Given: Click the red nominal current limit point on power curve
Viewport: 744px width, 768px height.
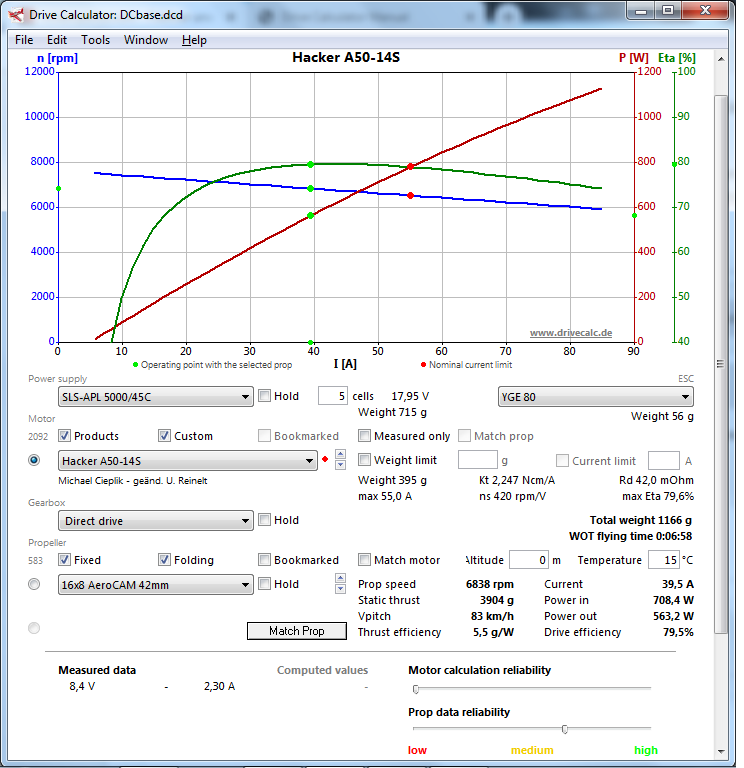Looking at the screenshot, I should 410,166.
